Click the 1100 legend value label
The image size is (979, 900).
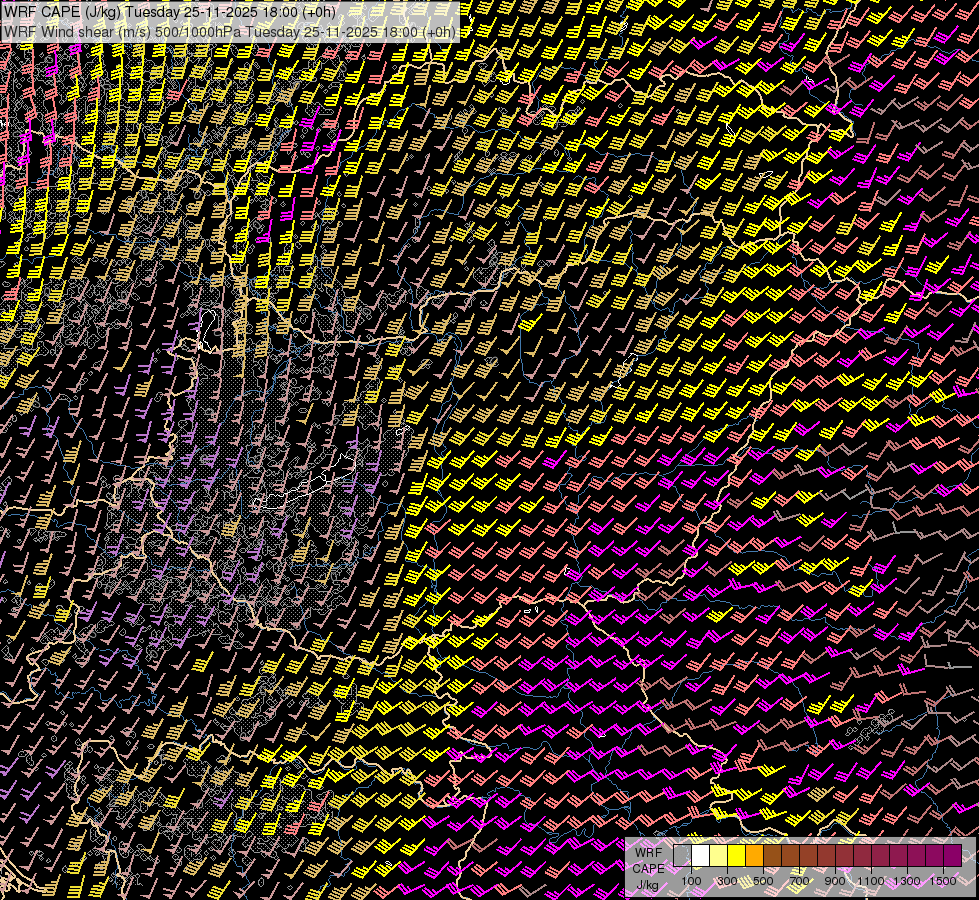(x=870, y=881)
